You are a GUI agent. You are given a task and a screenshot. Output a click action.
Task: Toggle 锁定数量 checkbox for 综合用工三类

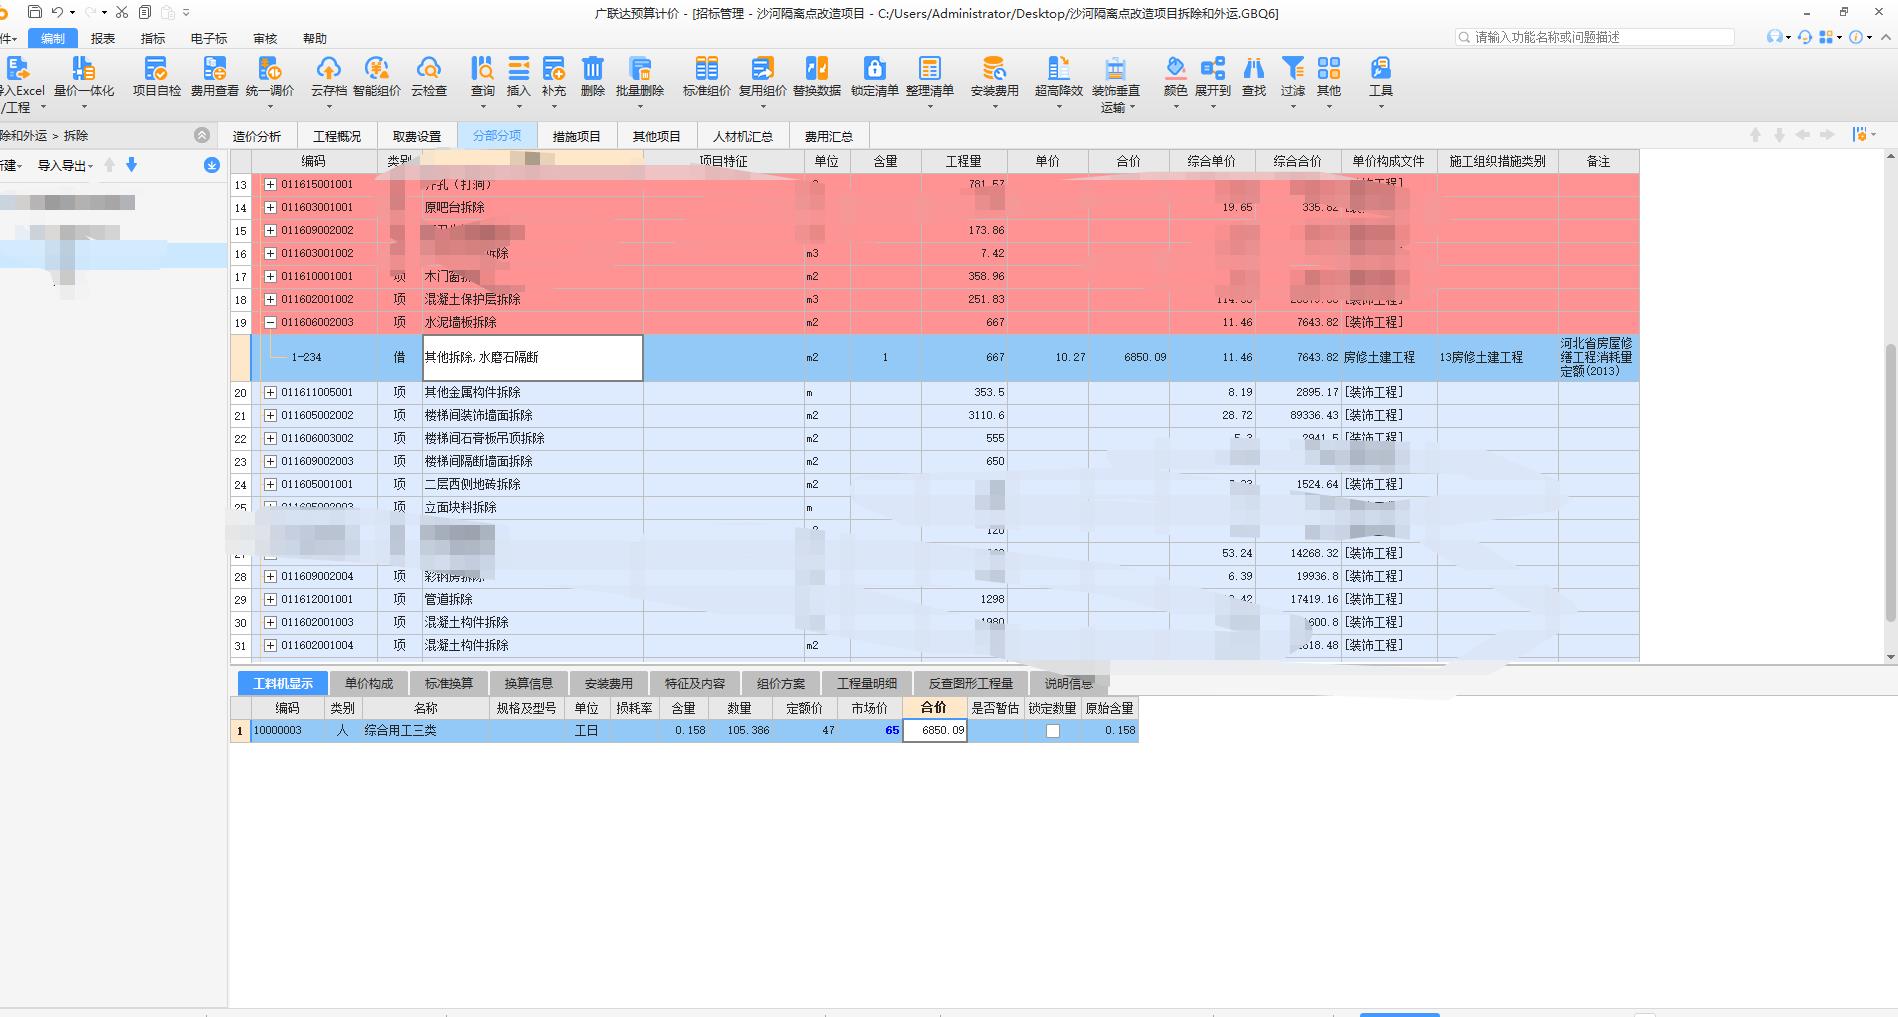(x=1052, y=731)
